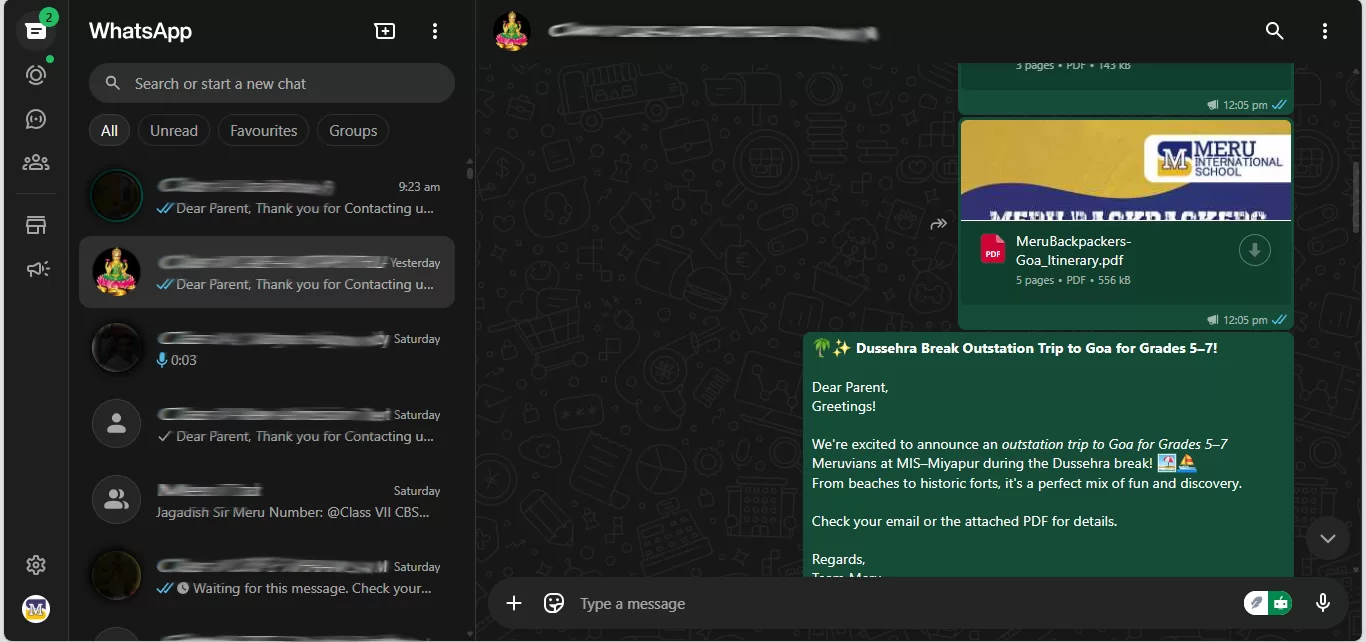The height and width of the screenshot is (642, 1366).
Task: Record a voice message with microphone
Action: point(1323,603)
